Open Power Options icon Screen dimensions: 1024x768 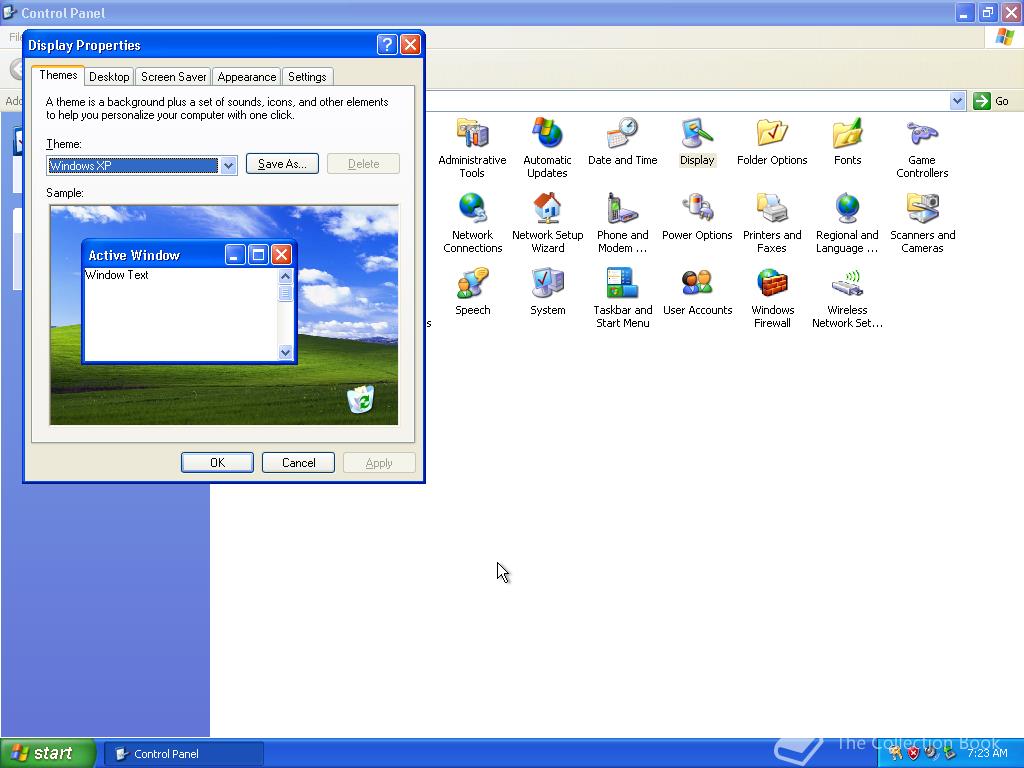(x=697, y=208)
